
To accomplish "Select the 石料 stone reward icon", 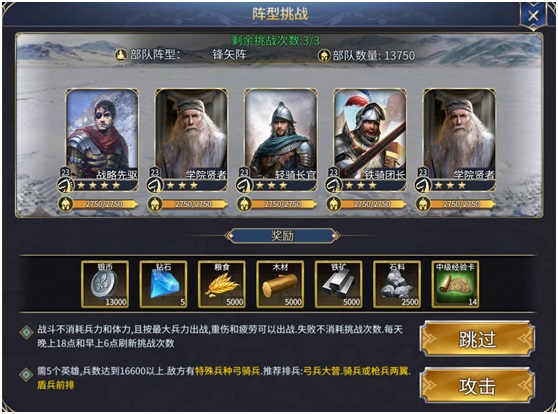I will point(397,284).
